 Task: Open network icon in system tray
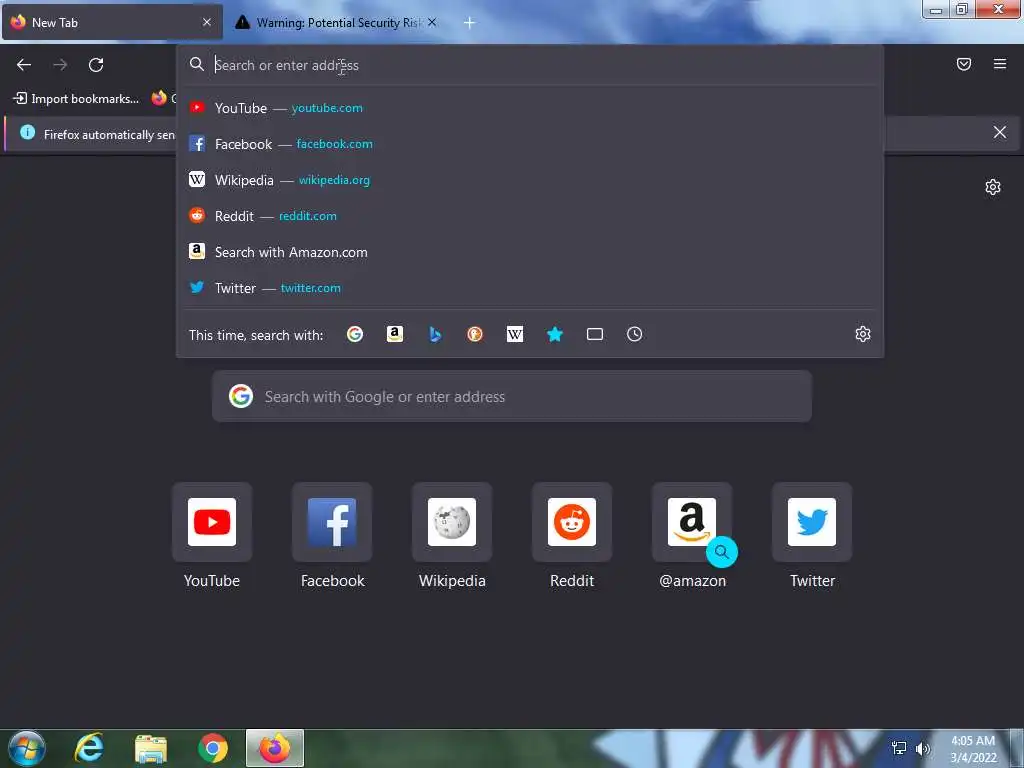coord(899,748)
